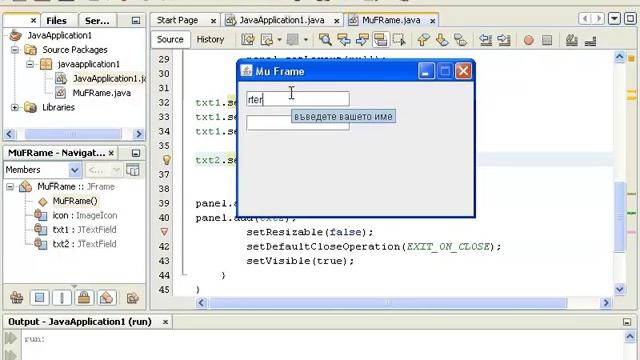Stop Macro Recording square icon

(x=547, y=40)
